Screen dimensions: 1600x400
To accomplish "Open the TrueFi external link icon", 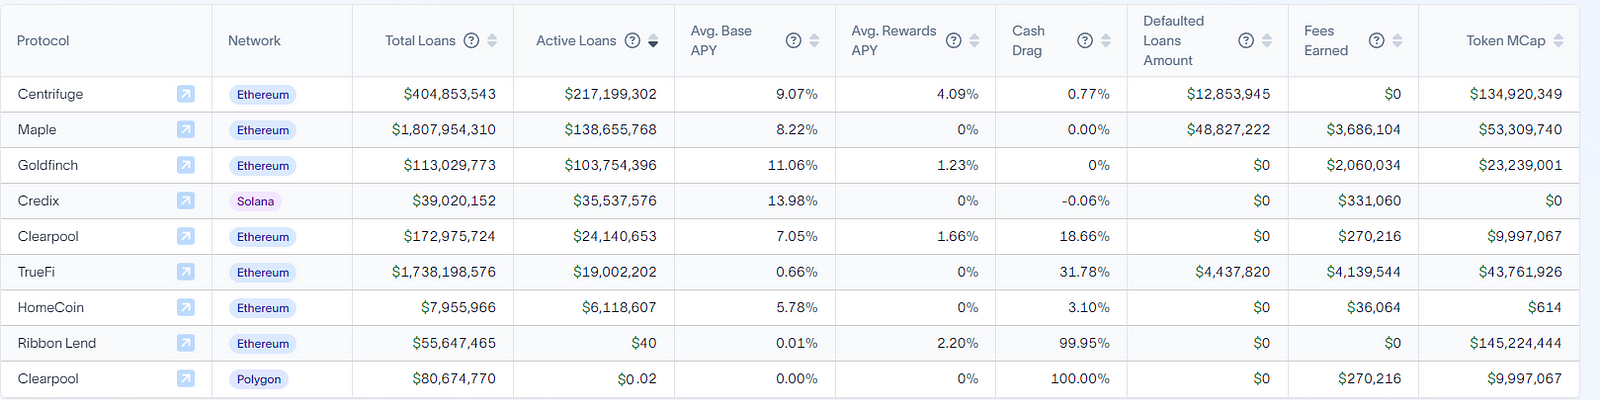I will tap(186, 272).
